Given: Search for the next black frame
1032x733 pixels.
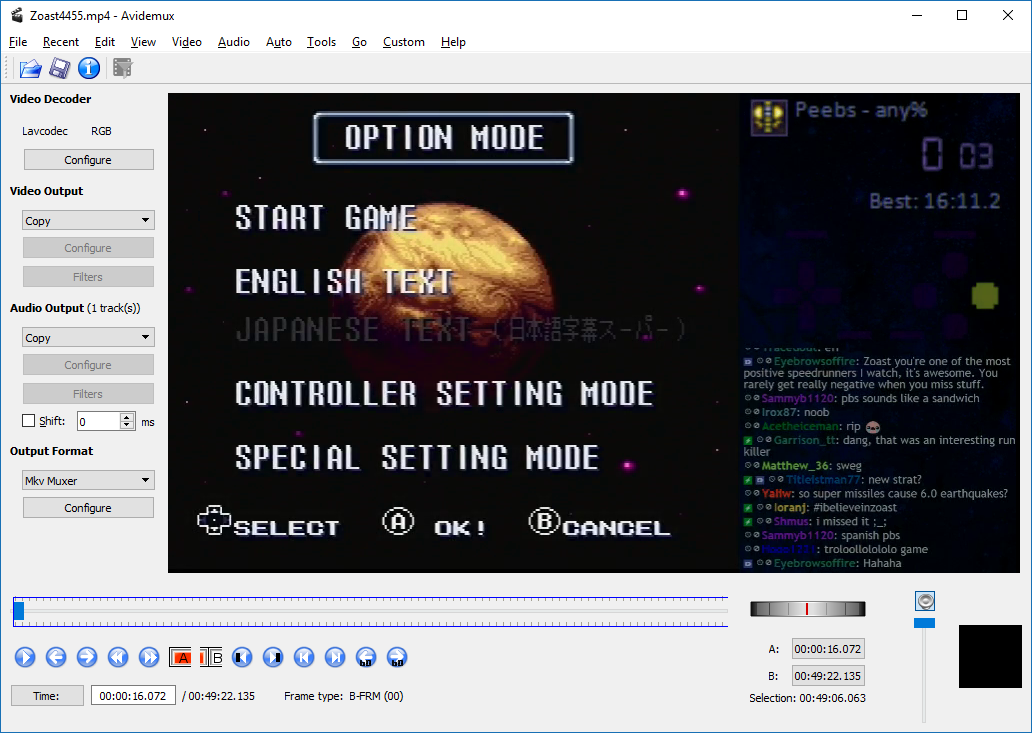Looking at the screenshot, I should point(273,657).
